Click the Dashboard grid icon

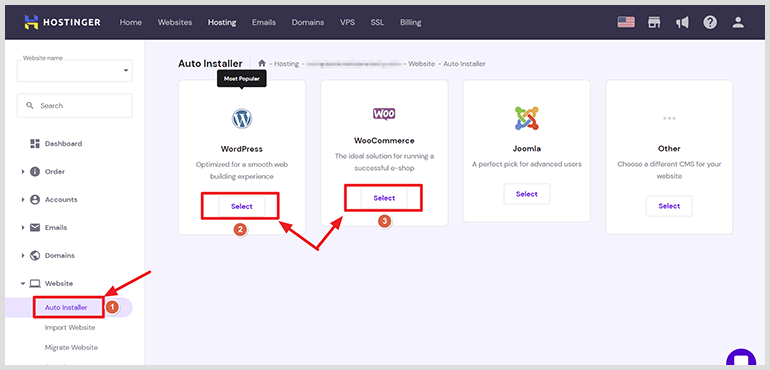pyautogui.click(x=34, y=143)
